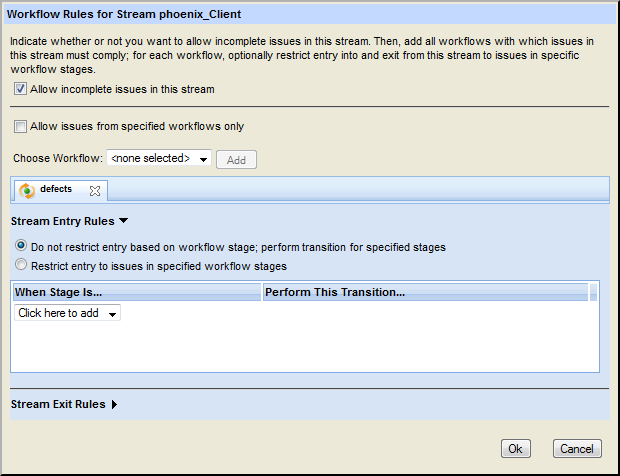Image resolution: width=620 pixels, height=476 pixels.
Task: Click the narrow corner cell right of headers
Action: (x=593, y=292)
